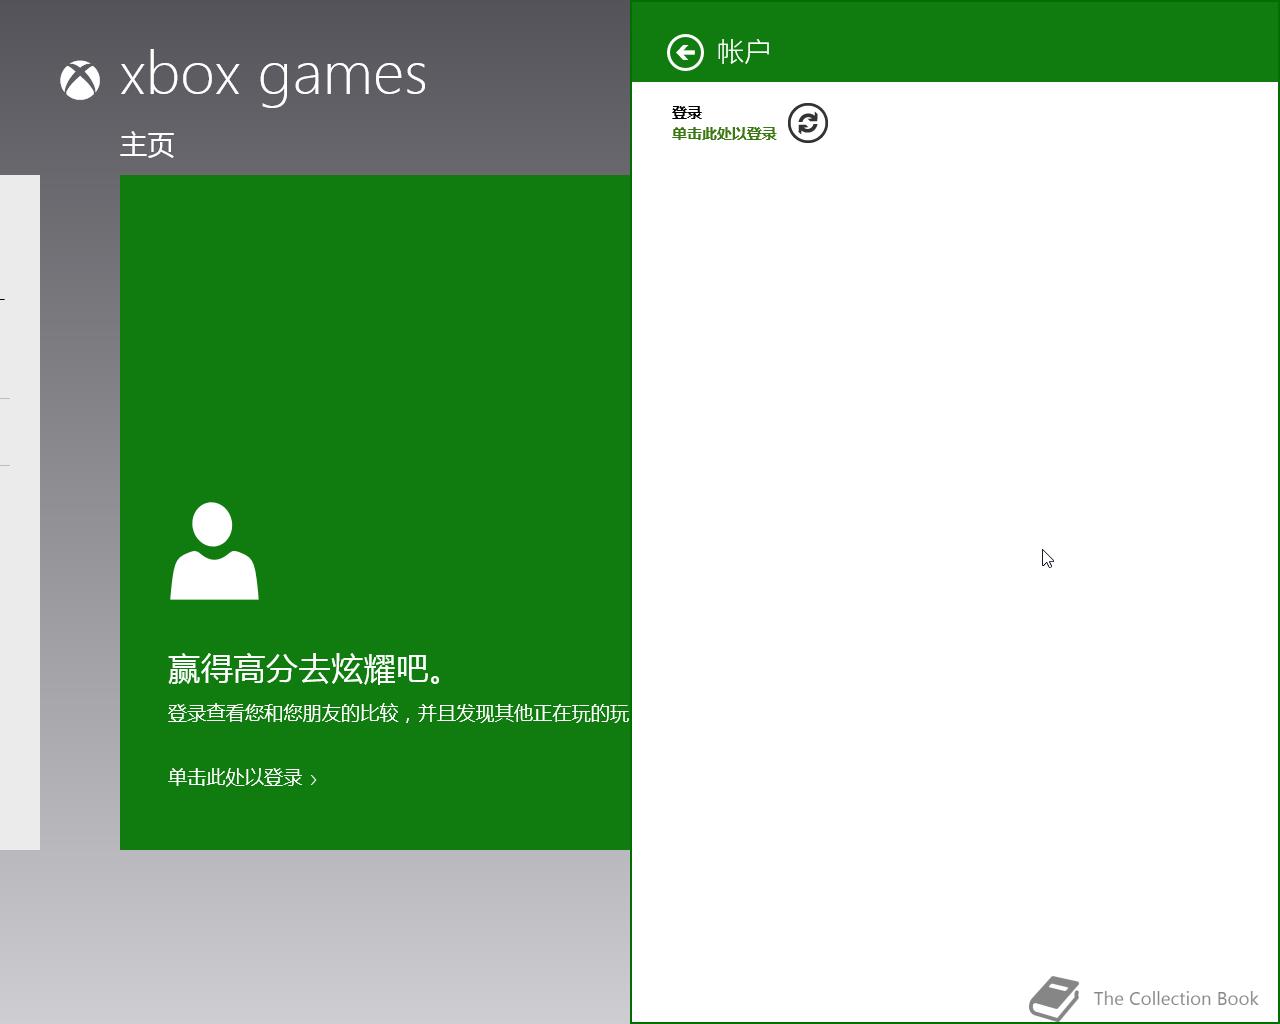Click 单击此处以登录 on the green tile

coord(235,777)
